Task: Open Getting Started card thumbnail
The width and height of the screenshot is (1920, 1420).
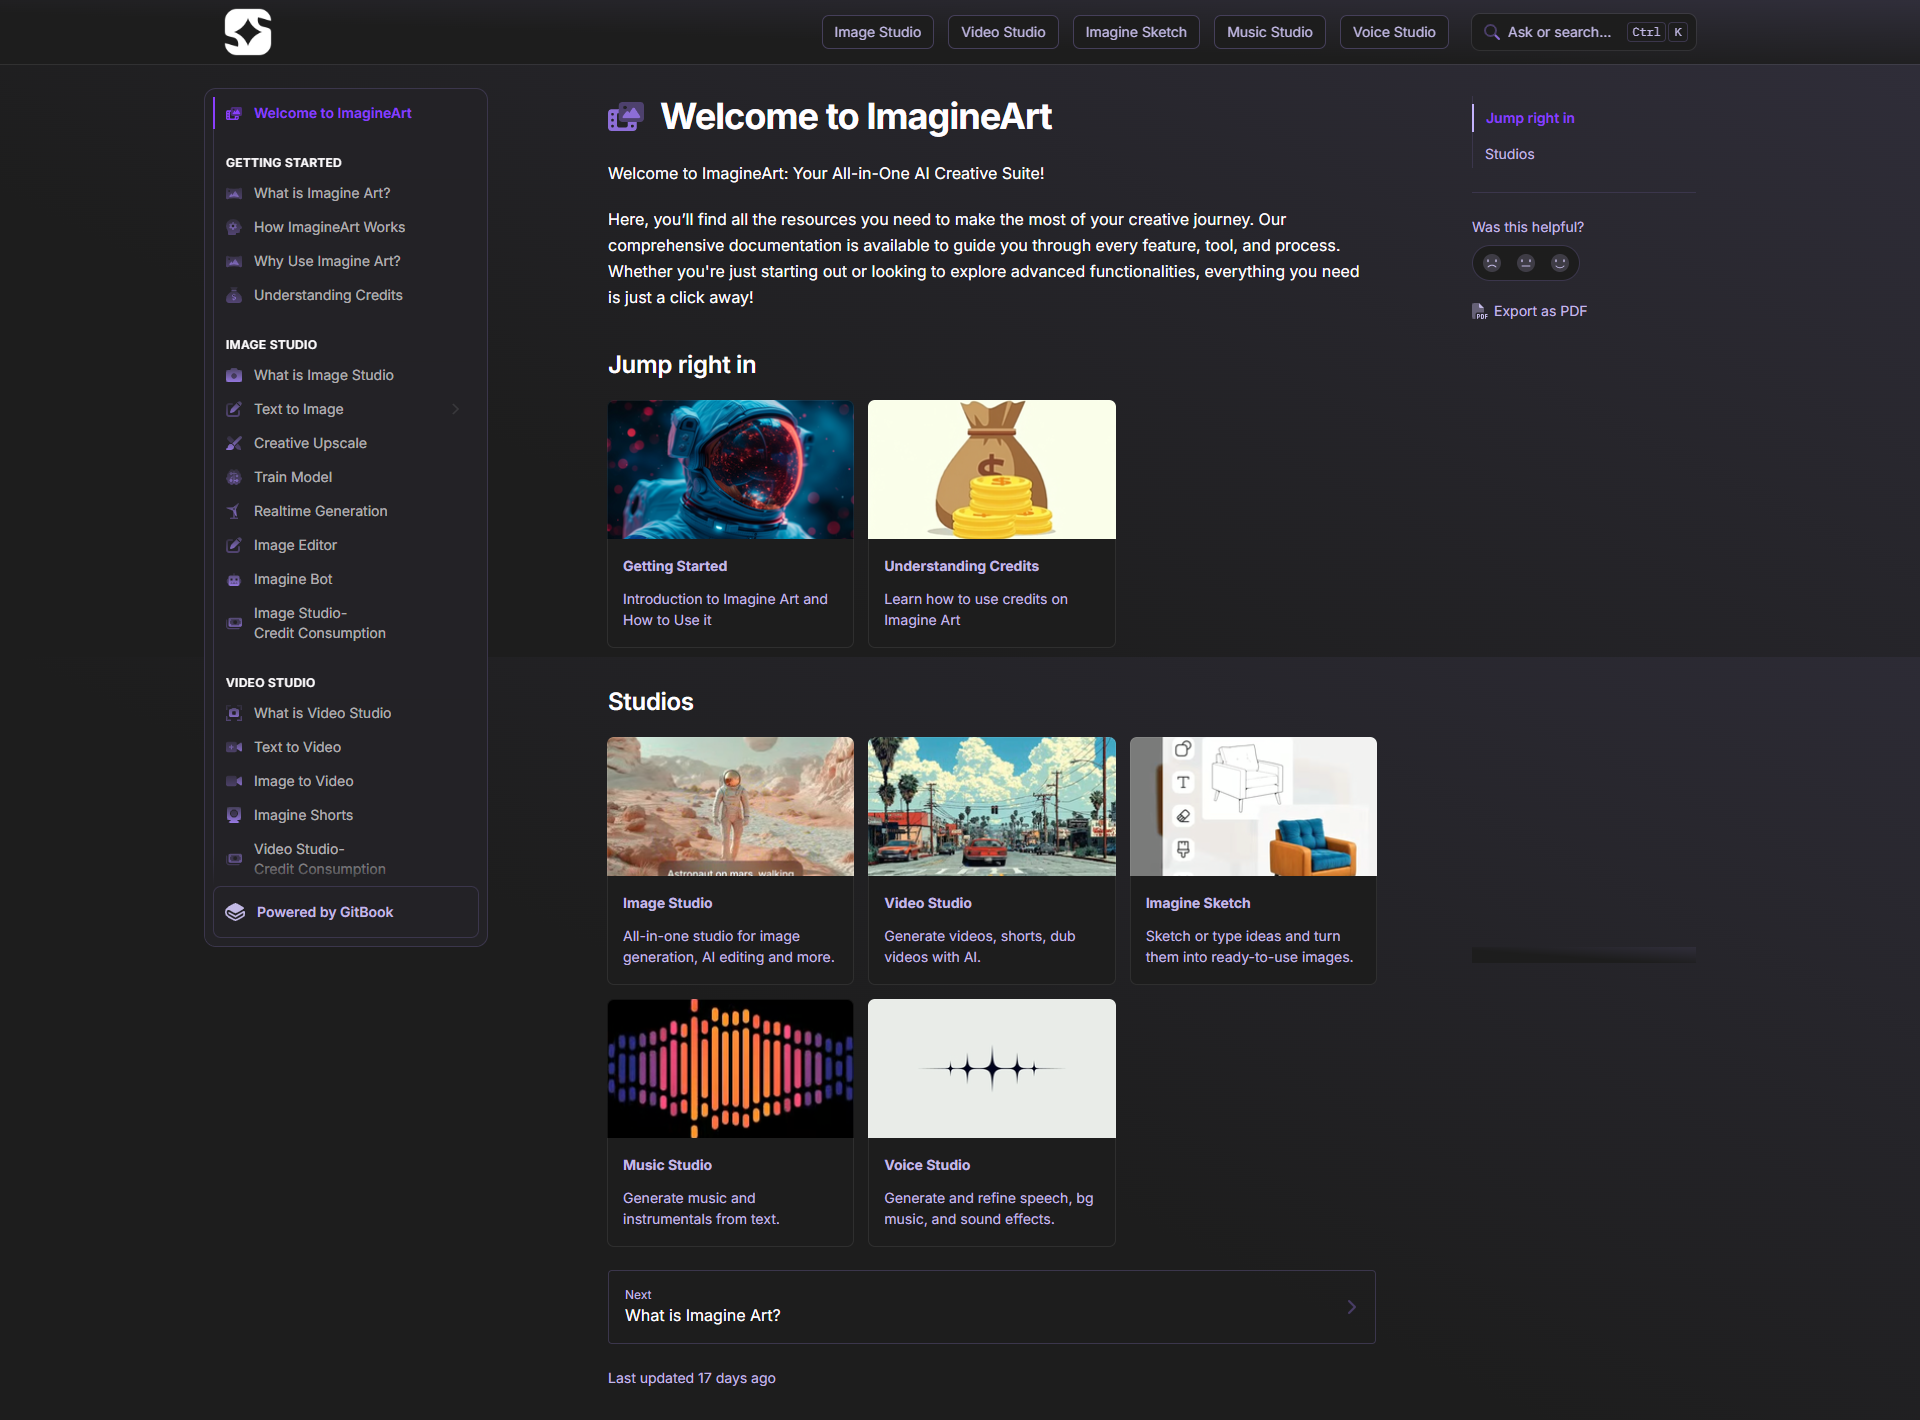Action: click(x=731, y=470)
